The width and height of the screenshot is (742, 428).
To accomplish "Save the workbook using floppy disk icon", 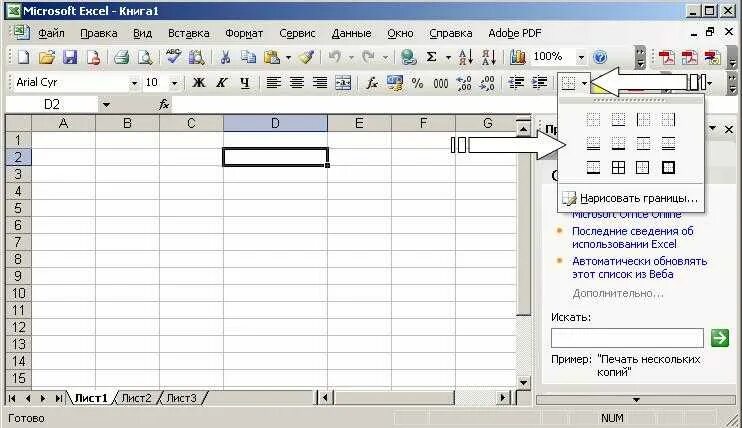I will [70, 57].
